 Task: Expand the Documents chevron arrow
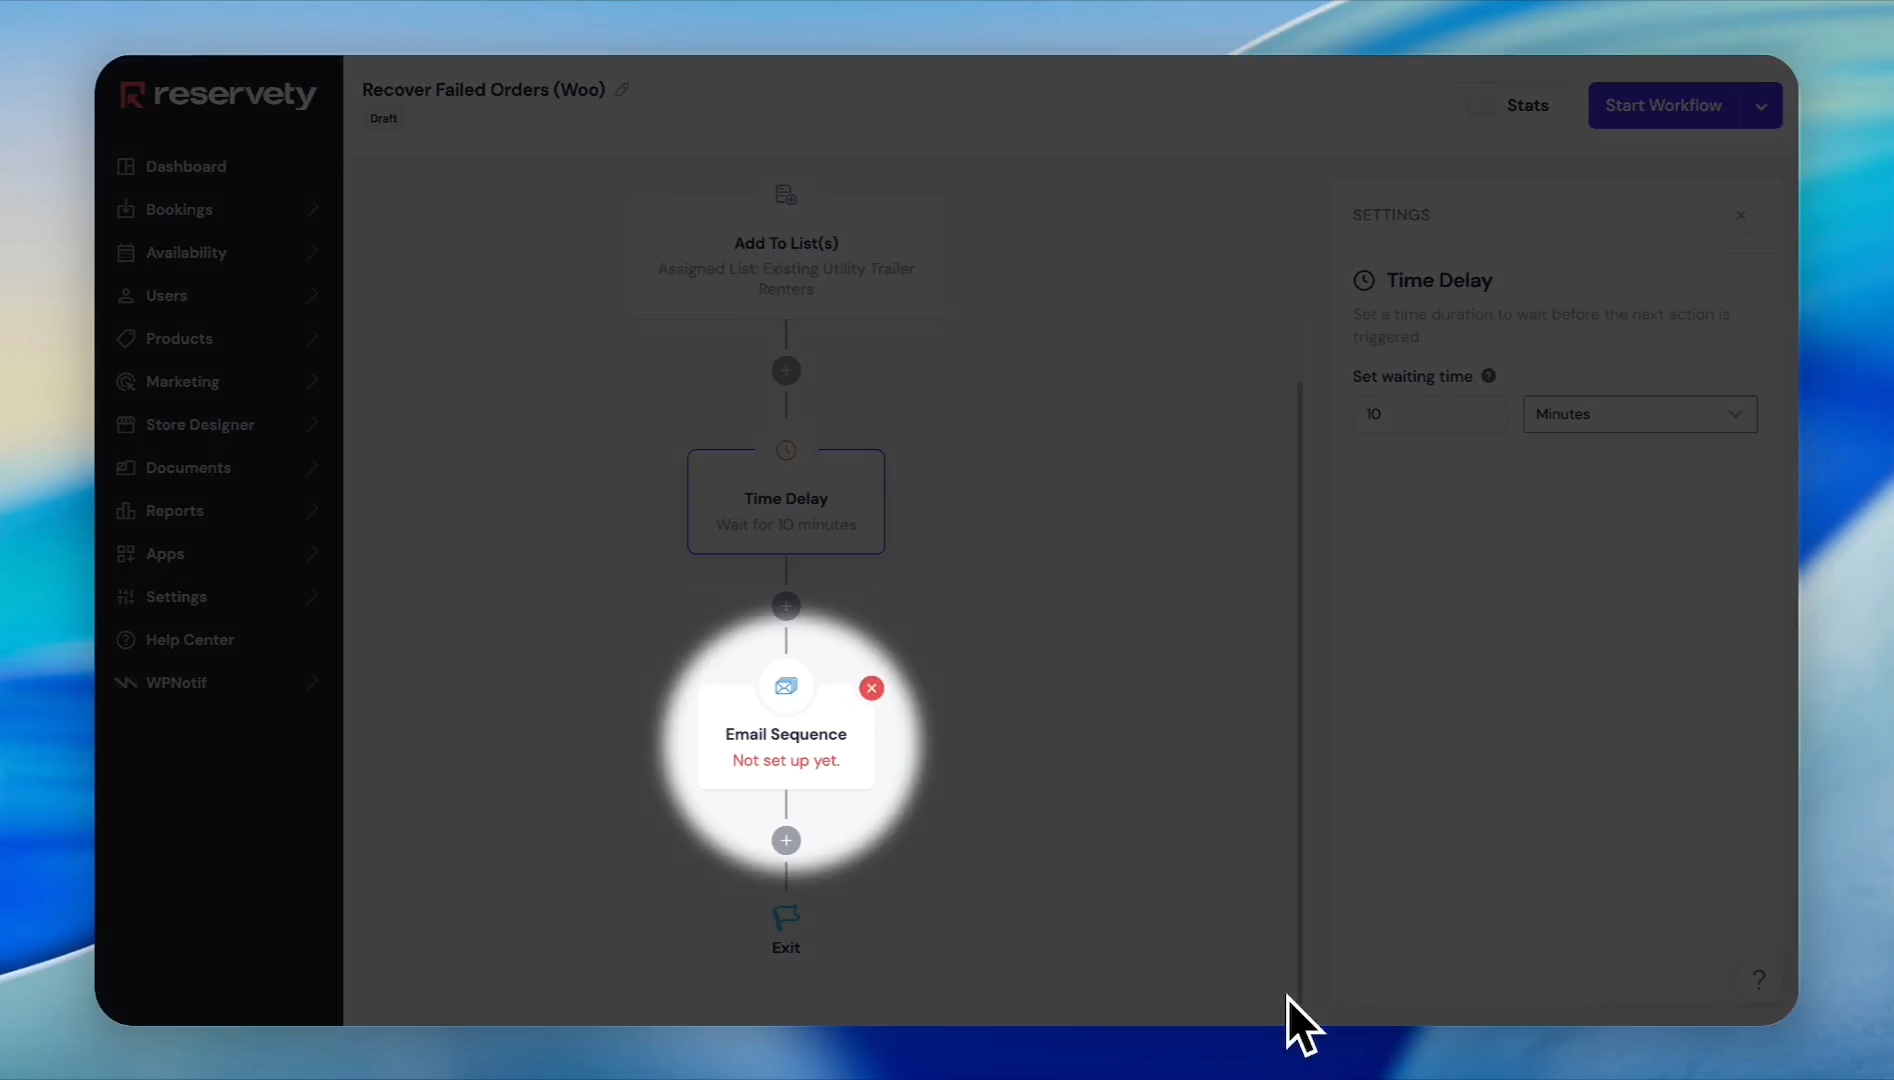coord(312,467)
